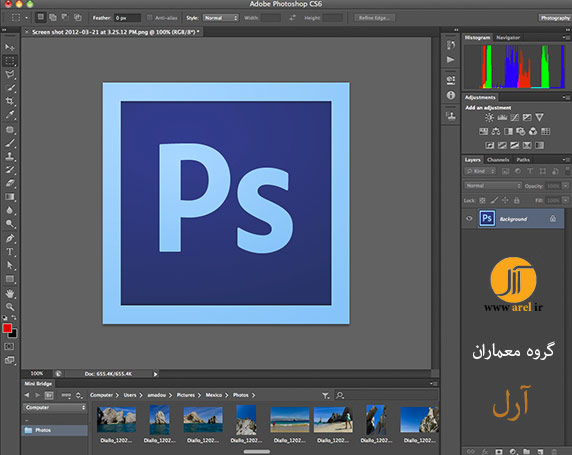Add a Levels adjustment
572x455 pixels.
point(502,117)
